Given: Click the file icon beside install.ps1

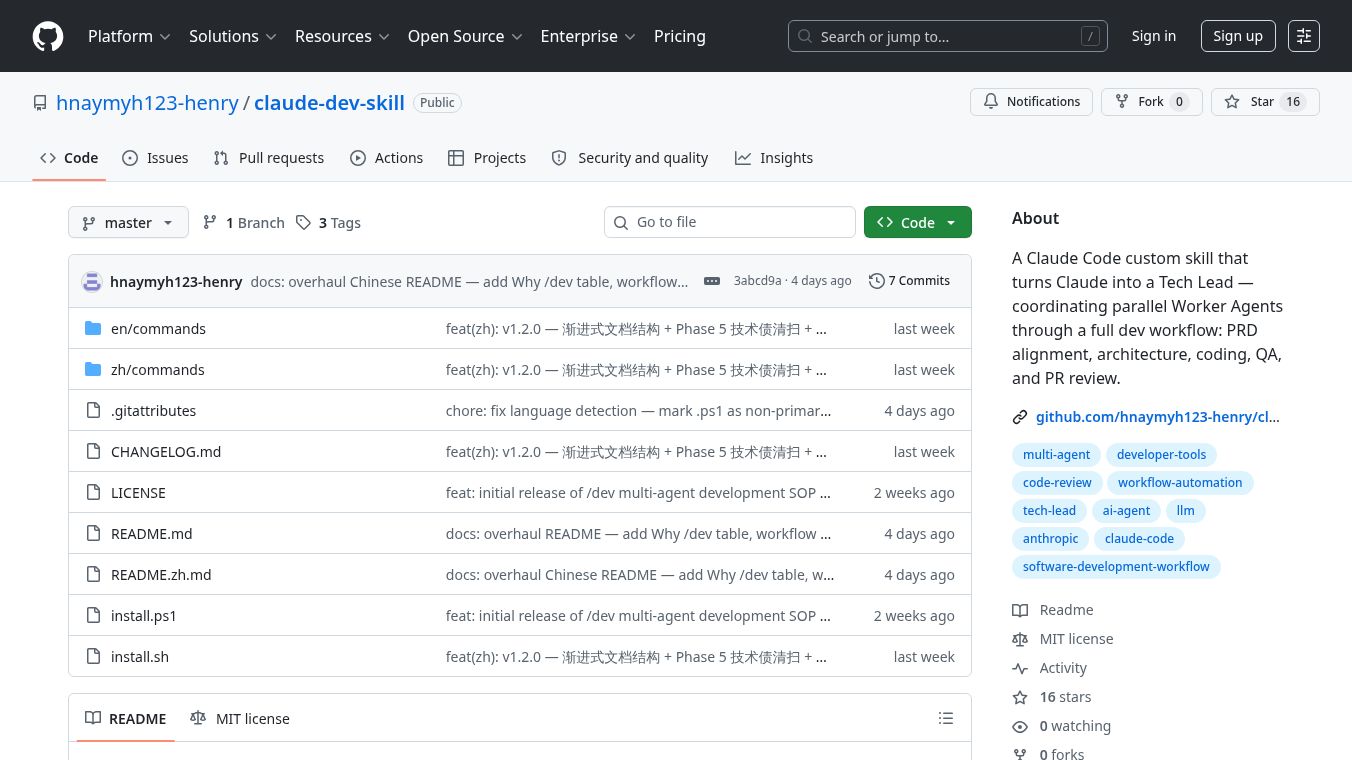Looking at the screenshot, I should point(93,615).
